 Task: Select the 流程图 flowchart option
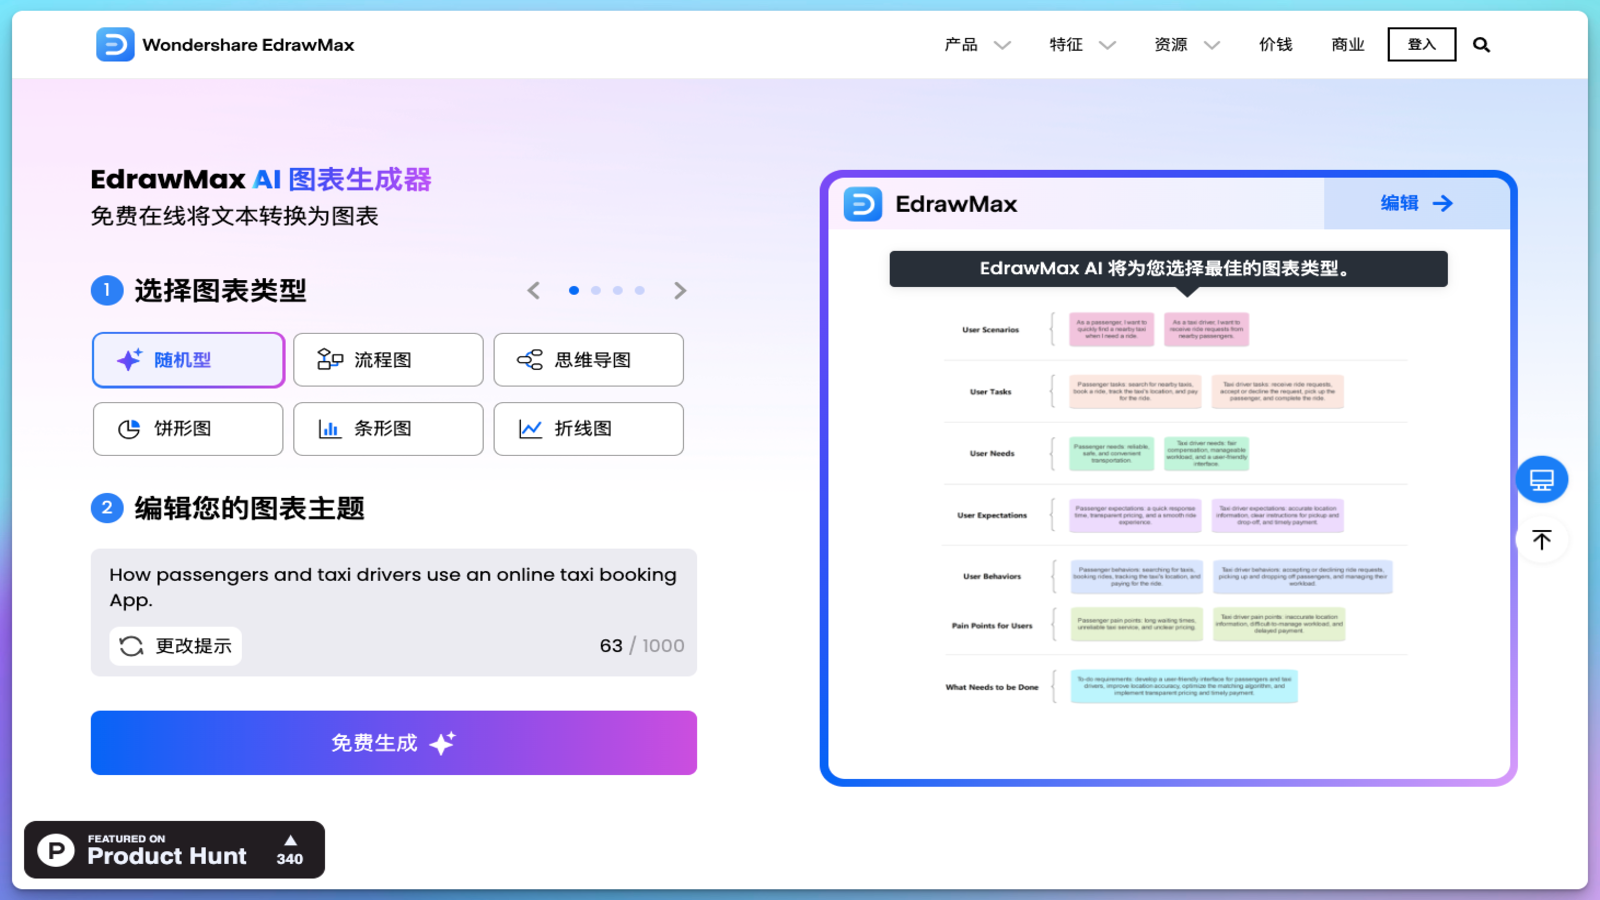(388, 360)
